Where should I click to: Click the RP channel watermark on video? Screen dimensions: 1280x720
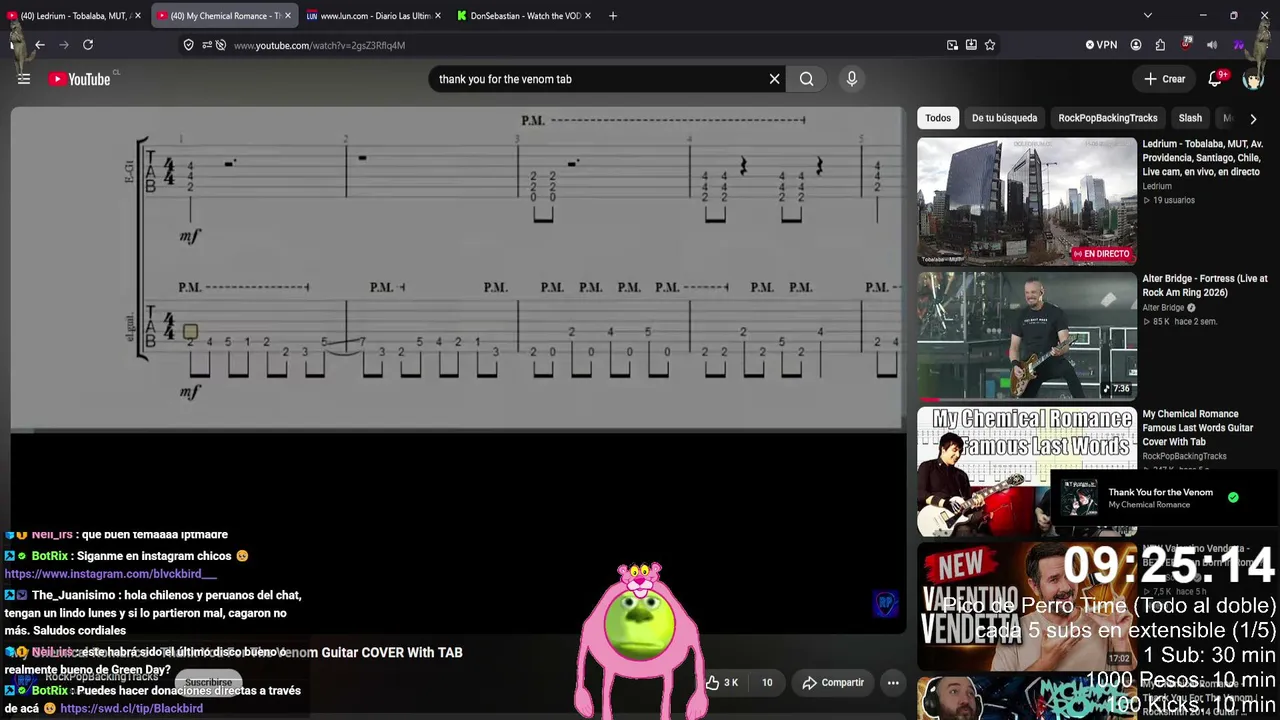[885, 603]
